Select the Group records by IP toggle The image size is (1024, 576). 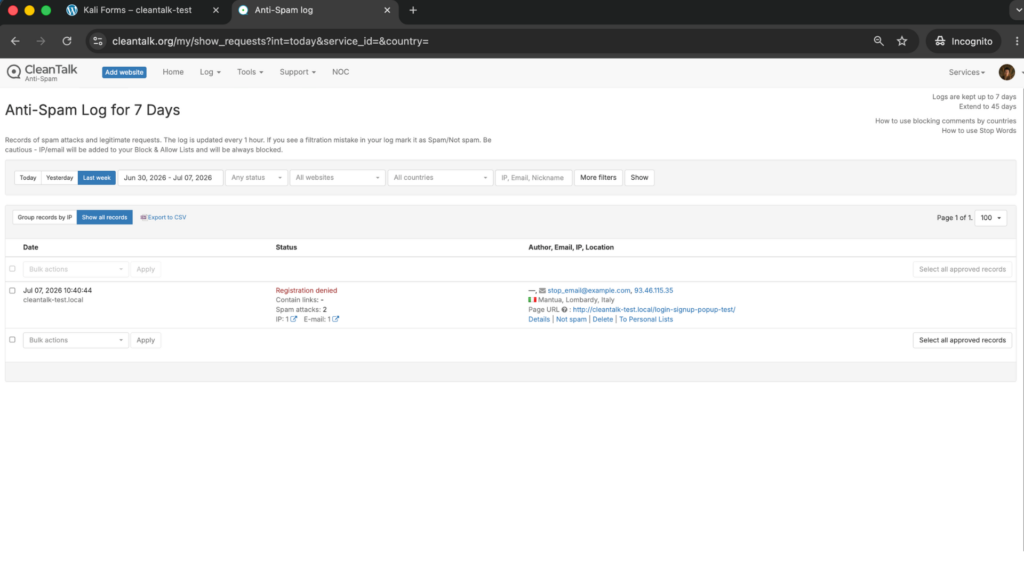(45, 217)
